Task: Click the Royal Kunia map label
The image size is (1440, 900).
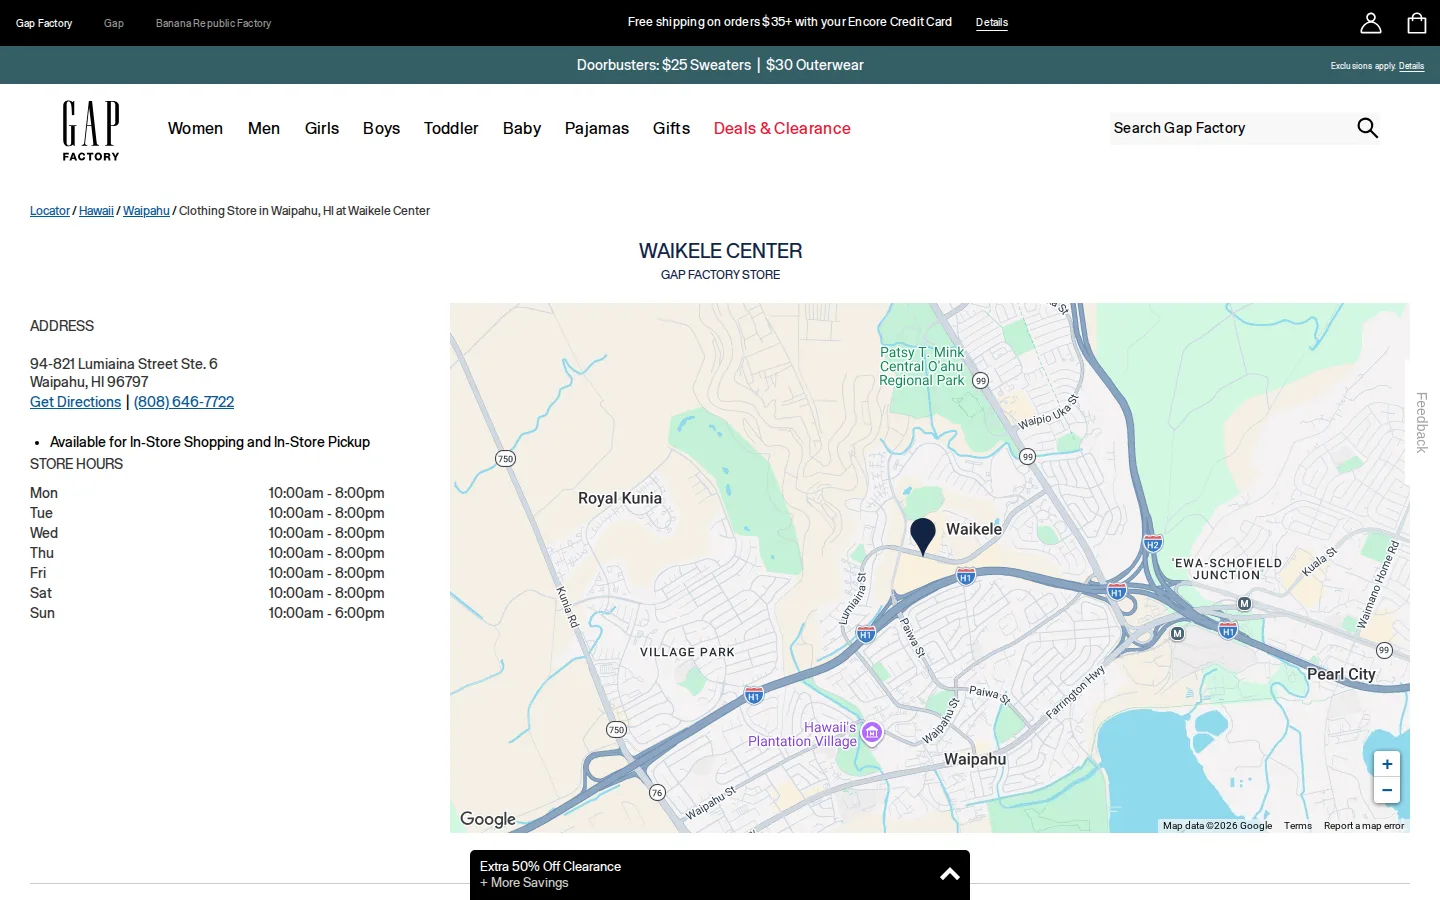Action: [620, 498]
